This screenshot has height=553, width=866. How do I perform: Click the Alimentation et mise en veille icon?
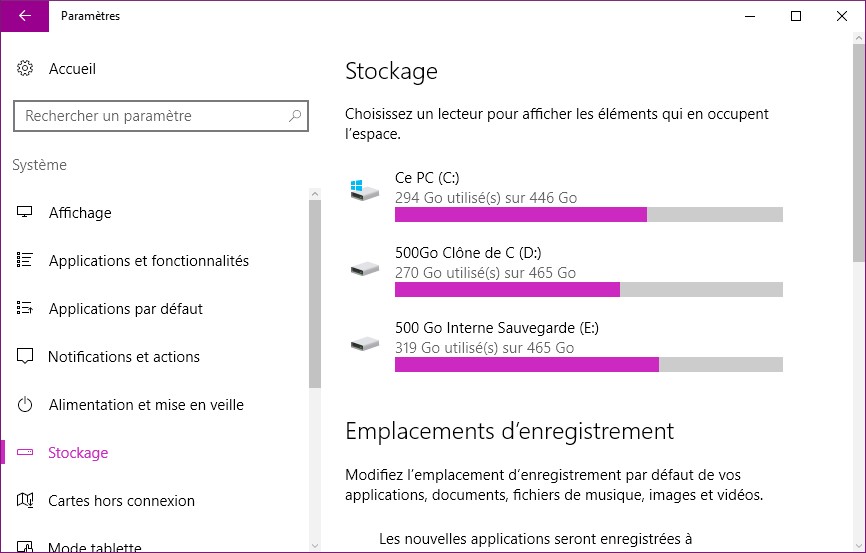25,405
